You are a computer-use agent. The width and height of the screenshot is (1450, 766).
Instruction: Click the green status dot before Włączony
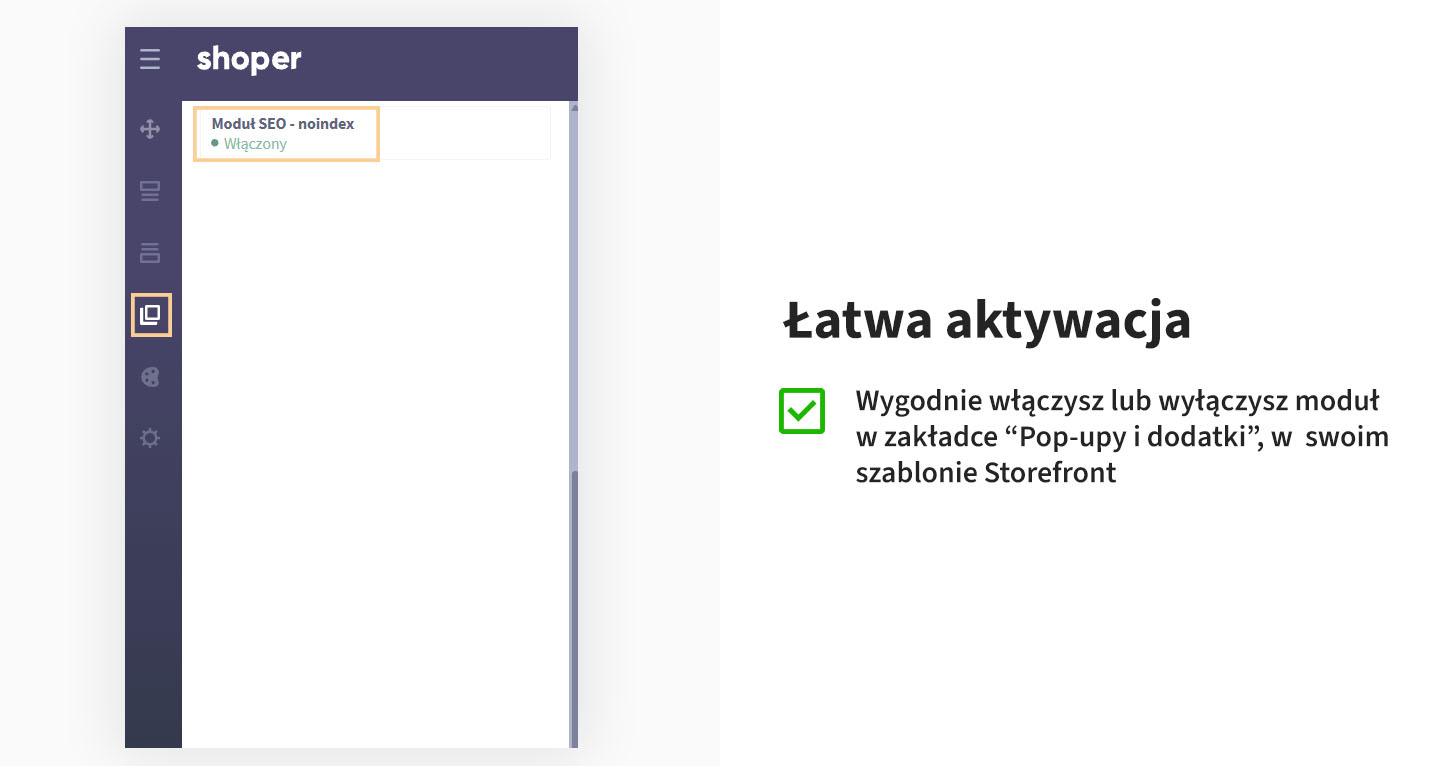[x=215, y=143]
